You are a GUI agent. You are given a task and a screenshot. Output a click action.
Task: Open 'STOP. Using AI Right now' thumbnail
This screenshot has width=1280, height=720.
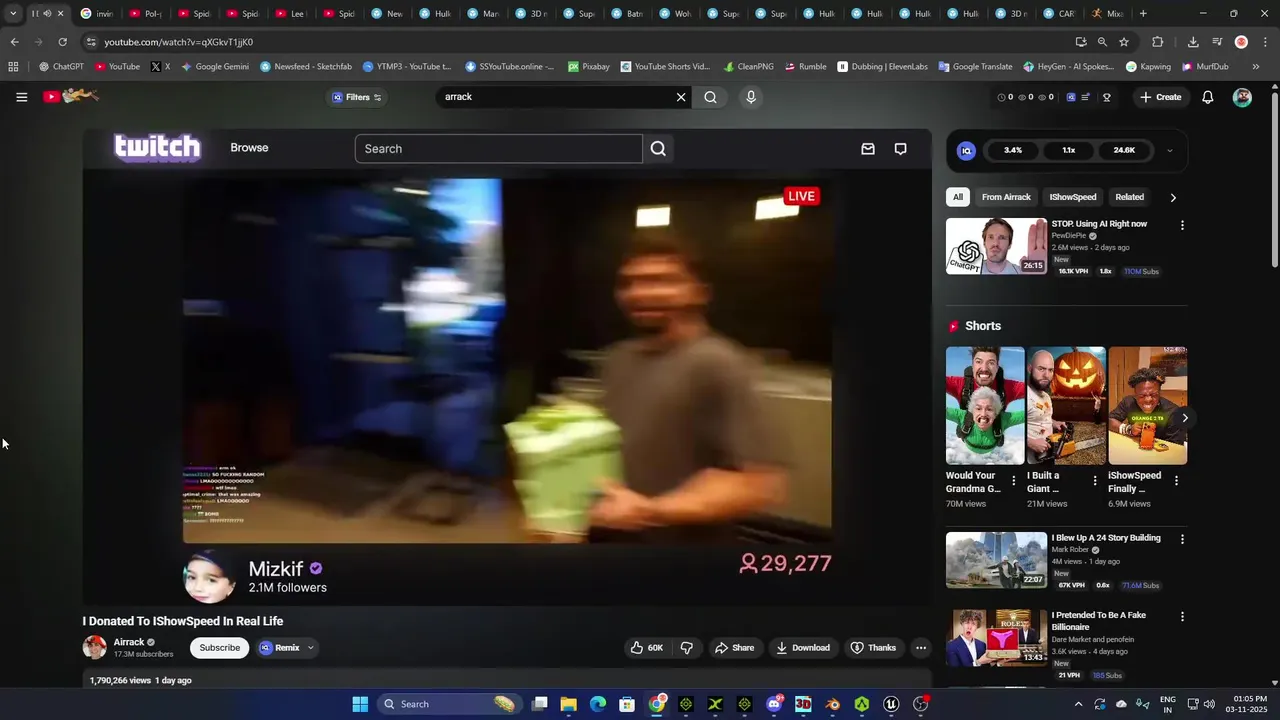[997, 246]
